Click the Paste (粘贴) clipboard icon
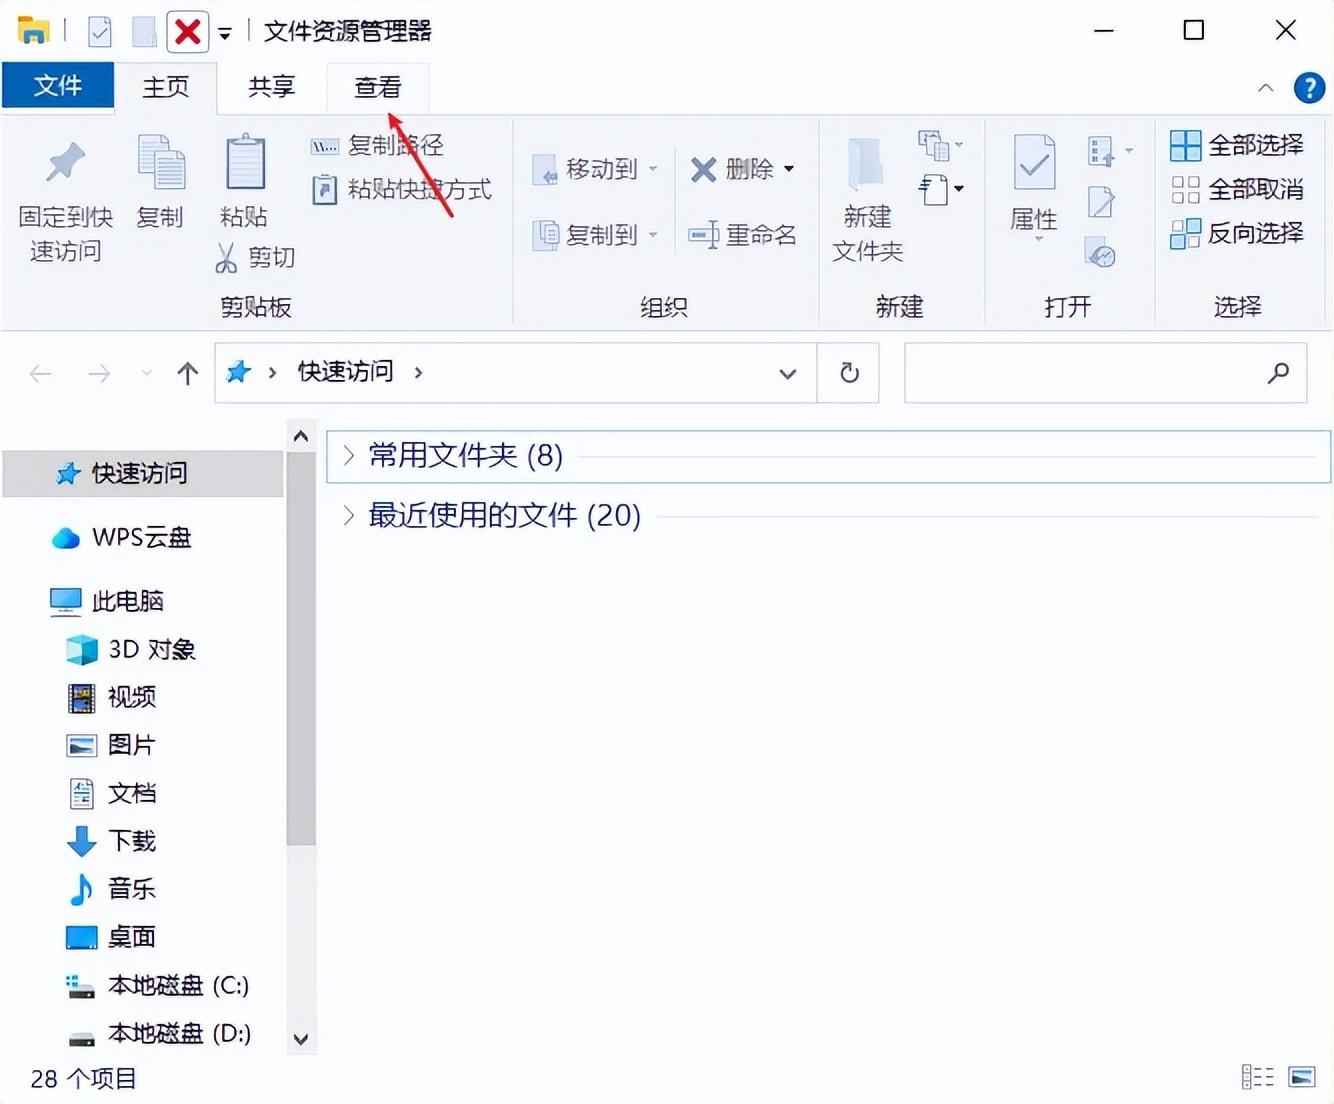1334x1104 pixels. (245, 162)
